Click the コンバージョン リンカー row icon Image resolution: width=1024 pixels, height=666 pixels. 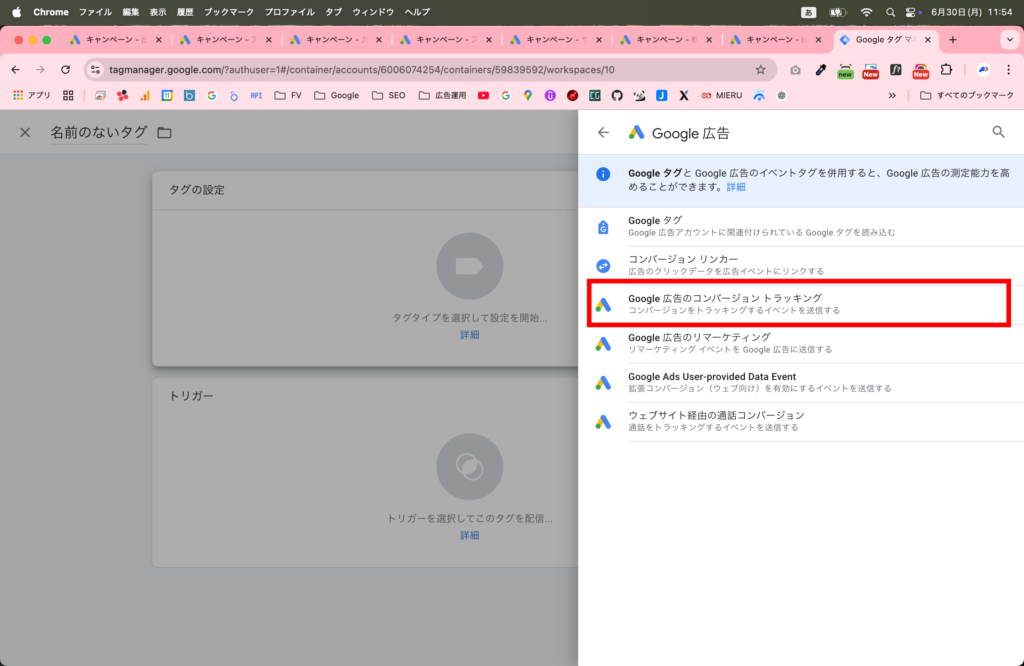pos(603,266)
